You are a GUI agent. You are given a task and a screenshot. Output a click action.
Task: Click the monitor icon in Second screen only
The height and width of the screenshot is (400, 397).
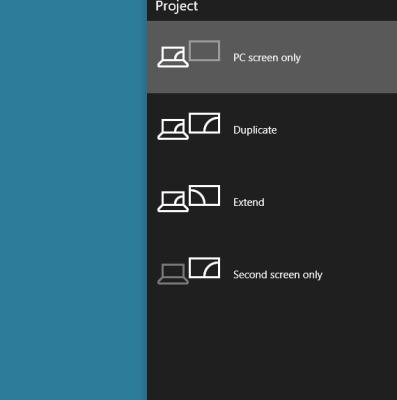(204, 267)
